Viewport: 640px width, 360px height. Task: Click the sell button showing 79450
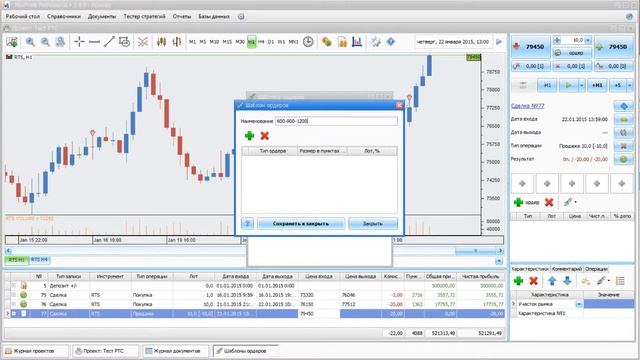tap(531, 47)
